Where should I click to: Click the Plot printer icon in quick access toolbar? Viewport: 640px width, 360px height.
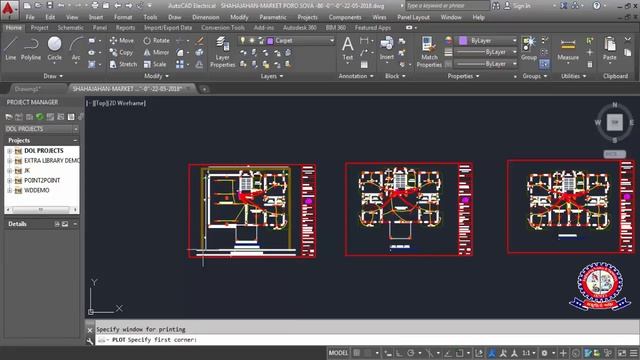click(x=95, y=6)
